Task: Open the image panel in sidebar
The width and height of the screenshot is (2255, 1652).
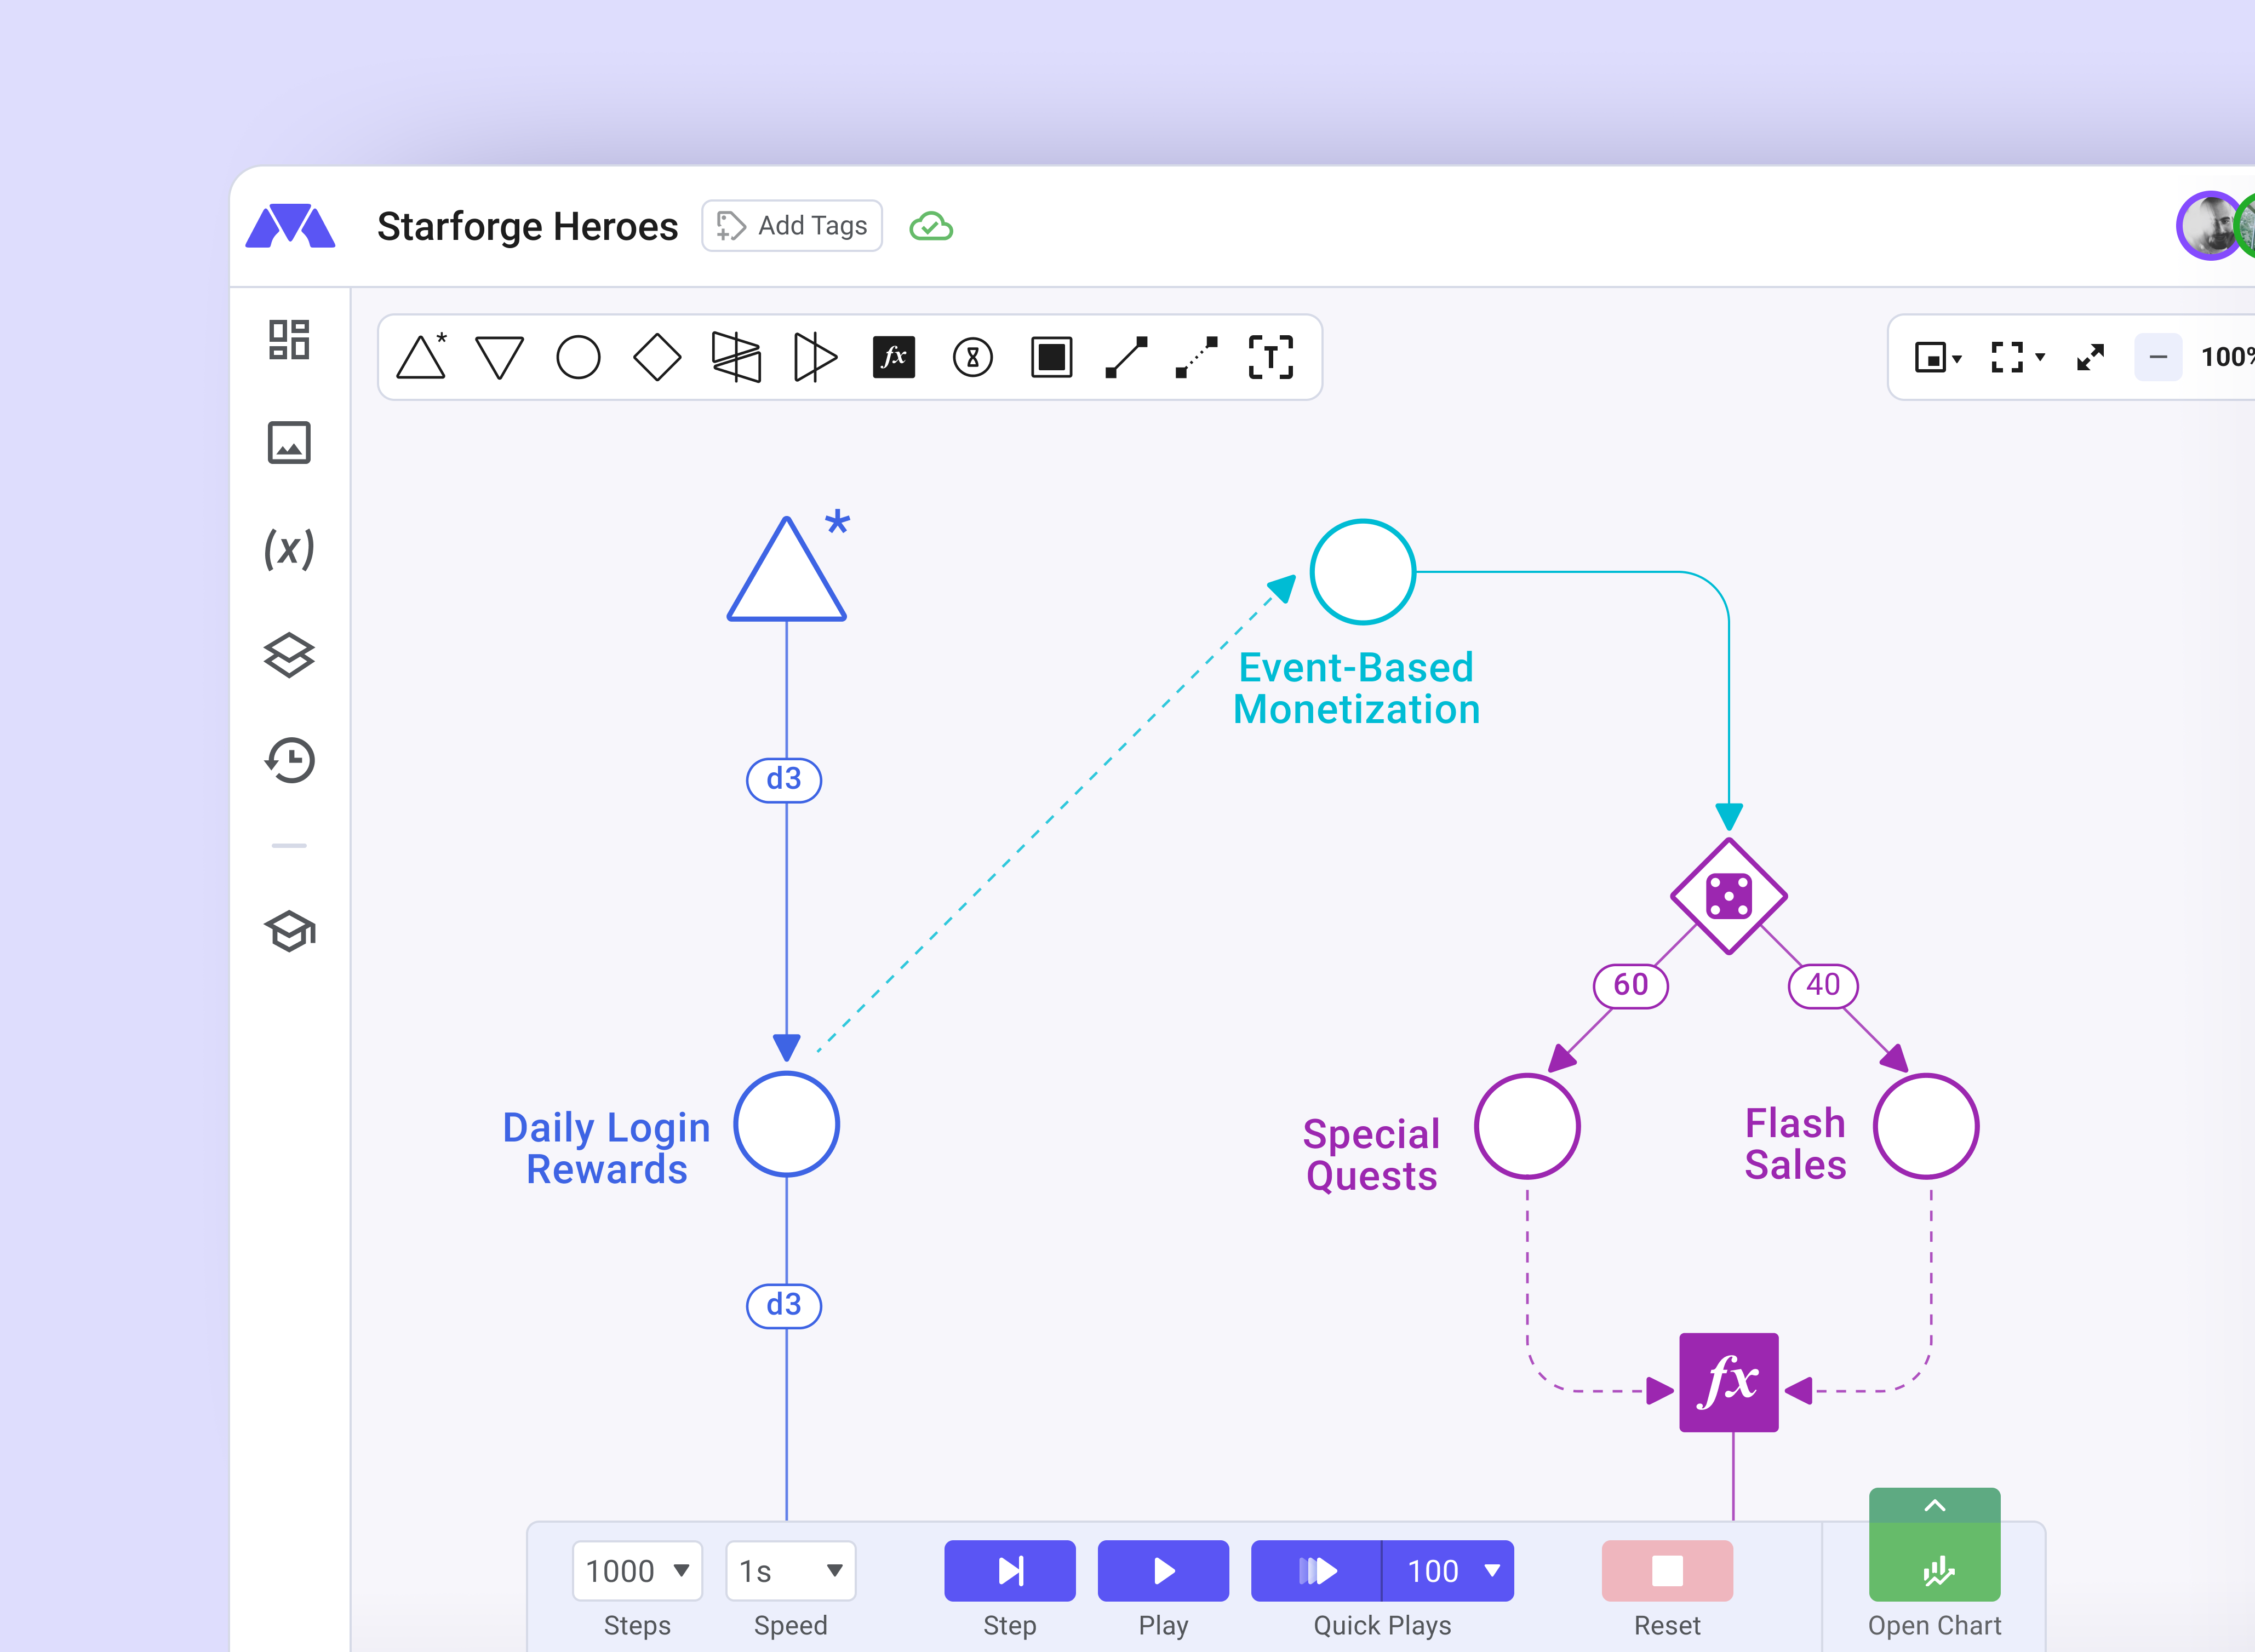Action: click(289, 443)
